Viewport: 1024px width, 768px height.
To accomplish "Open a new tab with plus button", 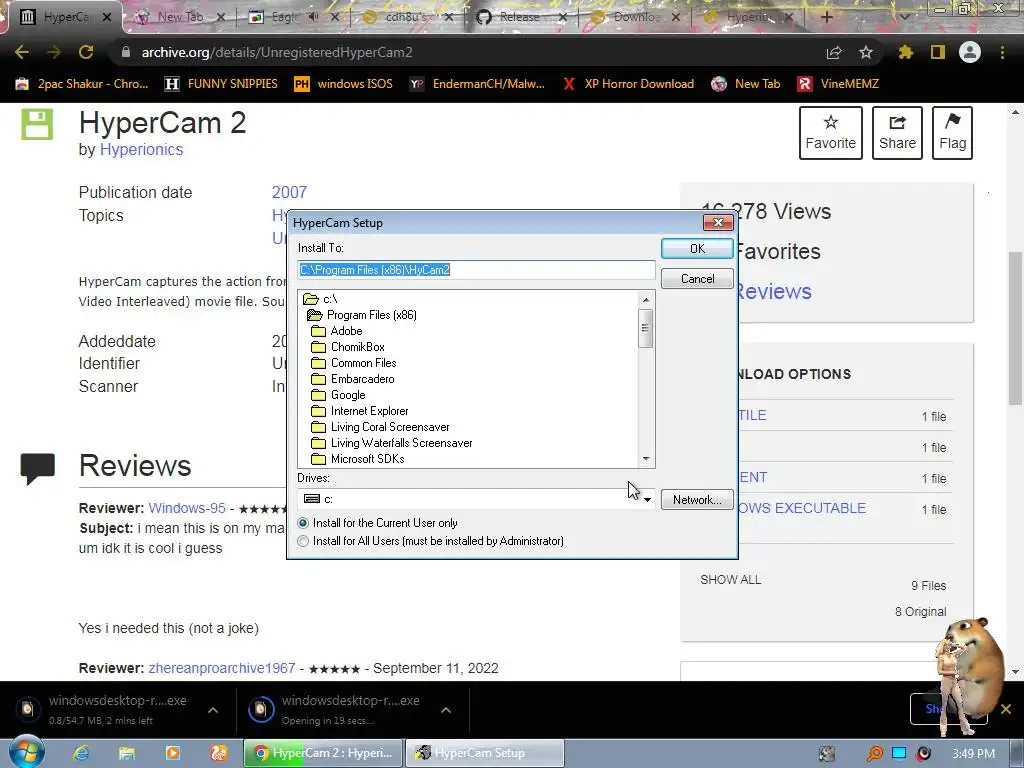I will pyautogui.click(x=827, y=17).
